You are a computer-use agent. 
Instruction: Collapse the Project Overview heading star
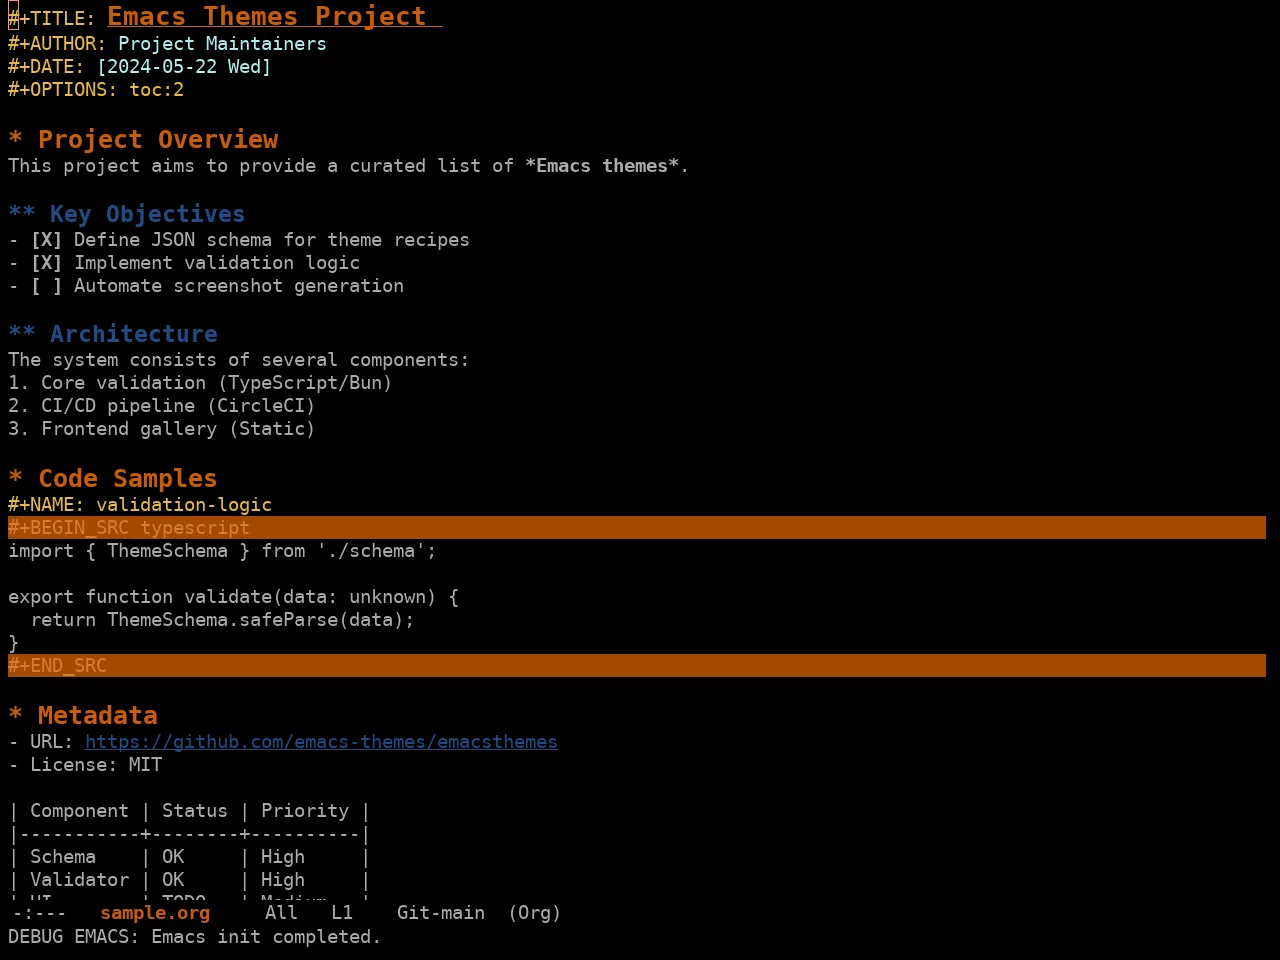click(15, 139)
